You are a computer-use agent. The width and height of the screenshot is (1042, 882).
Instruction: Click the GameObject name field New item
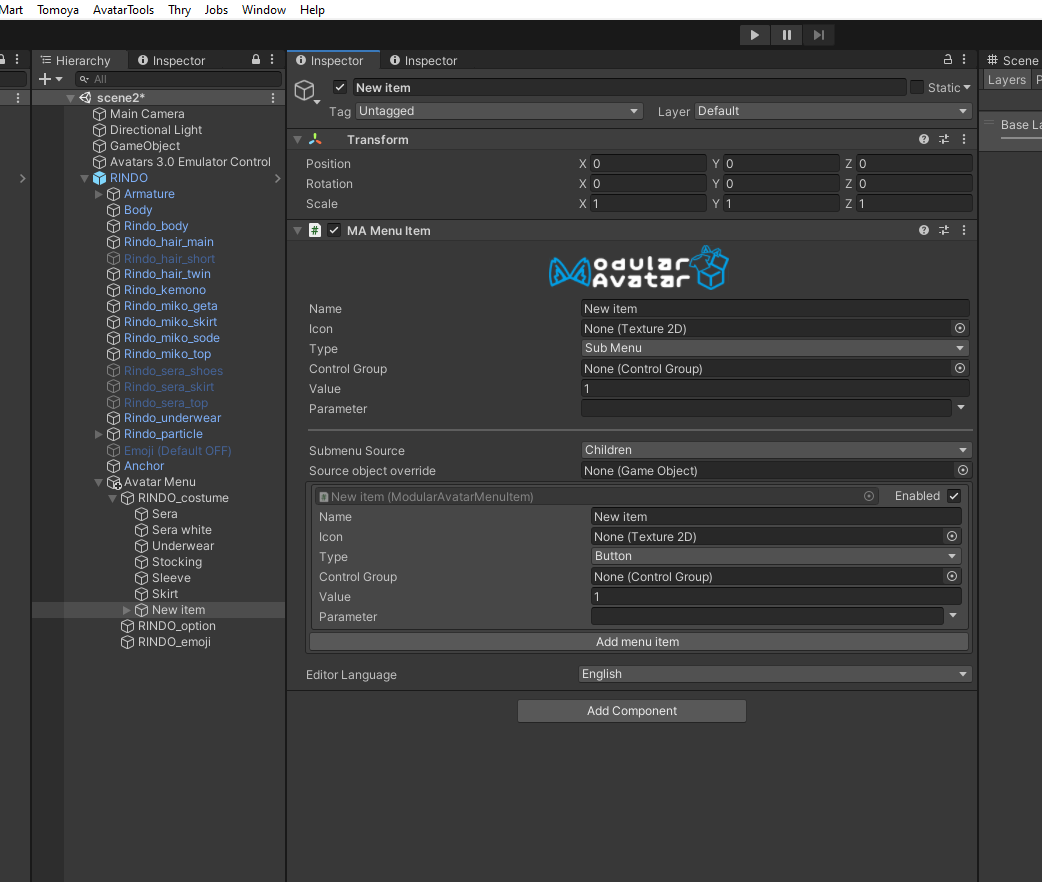pos(629,87)
